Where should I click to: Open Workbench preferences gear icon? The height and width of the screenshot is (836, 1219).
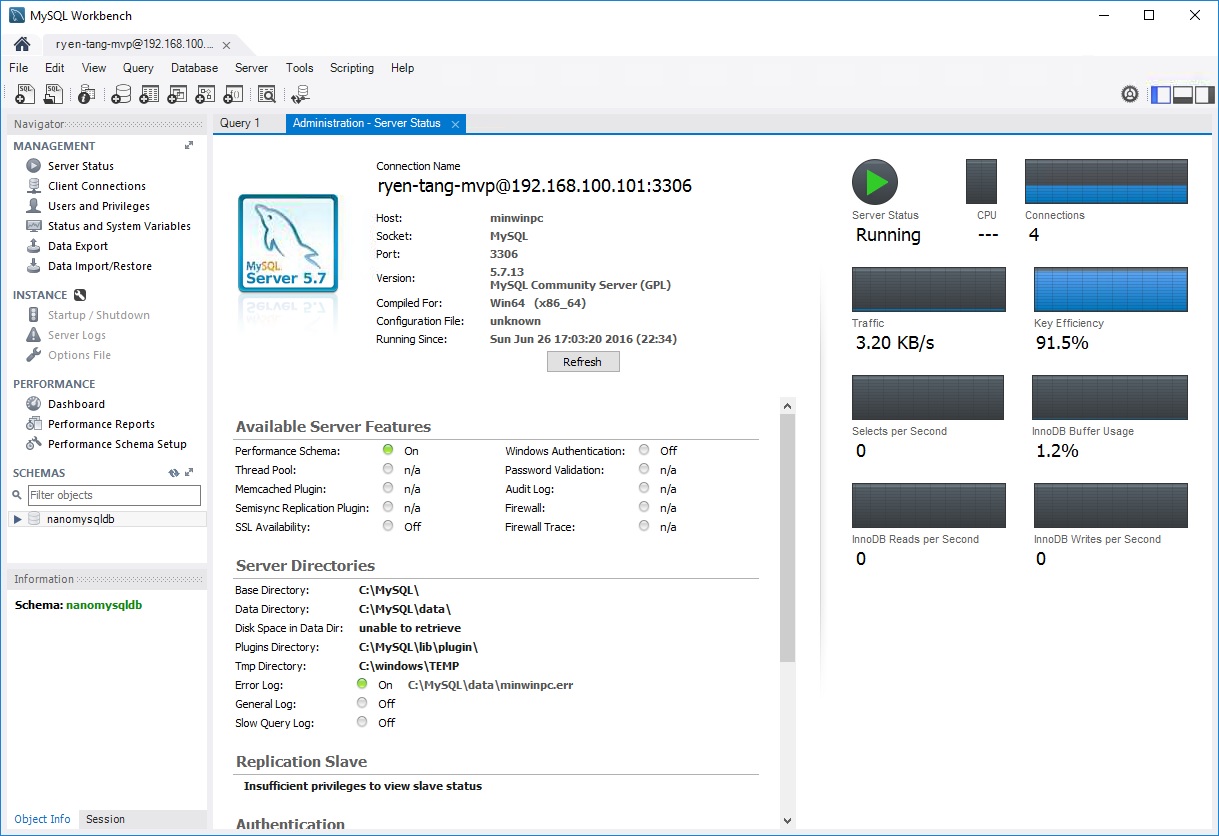pyautogui.click(x=1130, y=94)
